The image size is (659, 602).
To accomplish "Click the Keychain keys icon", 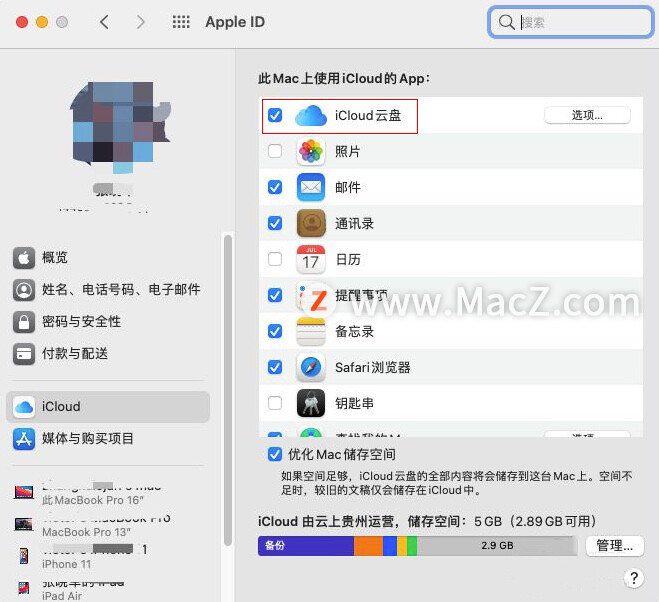I will point(311,404).
